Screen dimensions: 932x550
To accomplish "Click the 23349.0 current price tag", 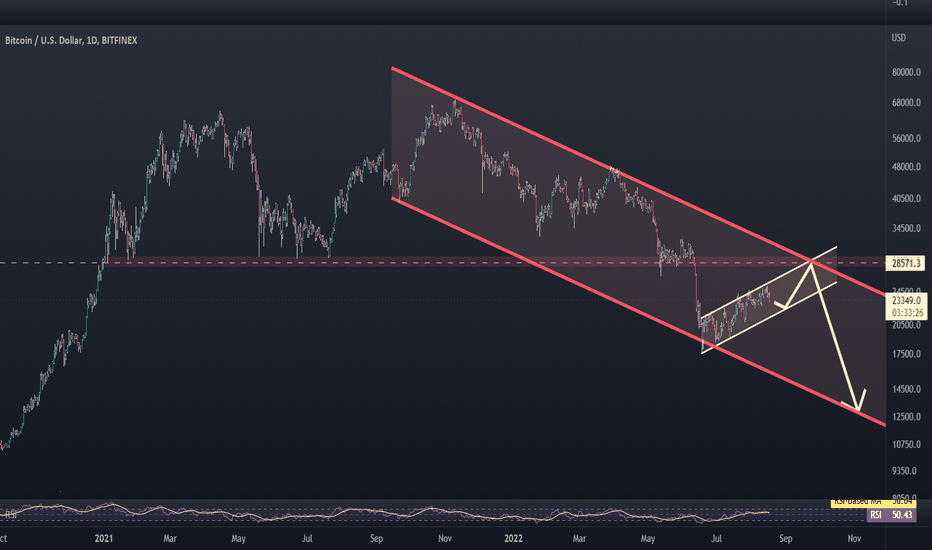I will pos(905,300).
